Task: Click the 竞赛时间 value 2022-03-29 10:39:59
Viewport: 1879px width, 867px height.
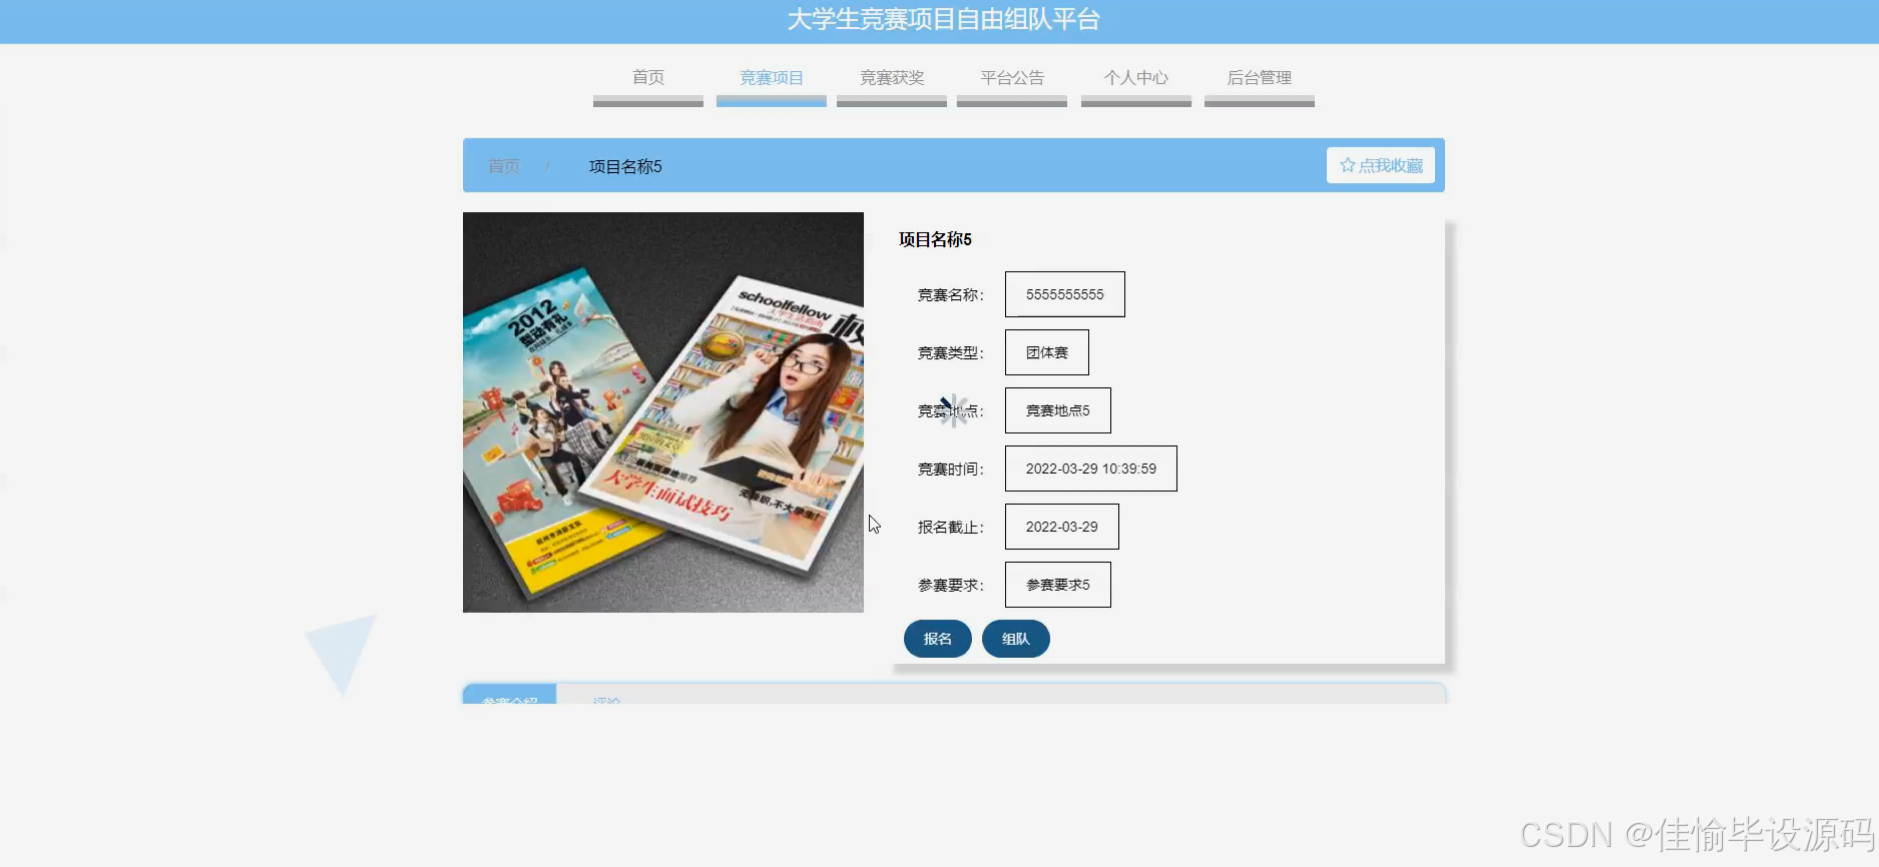Action: [1091, 468]
